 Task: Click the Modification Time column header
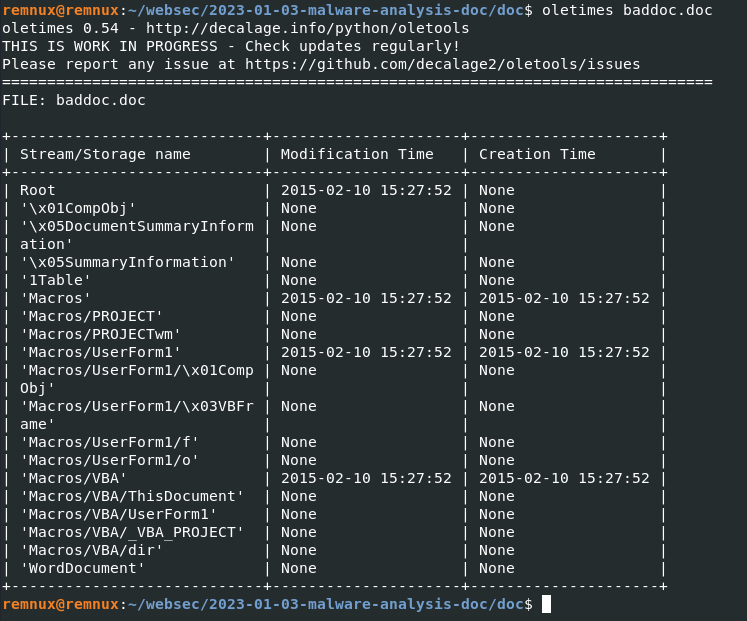pyautogui.click(x=357, y=154)
